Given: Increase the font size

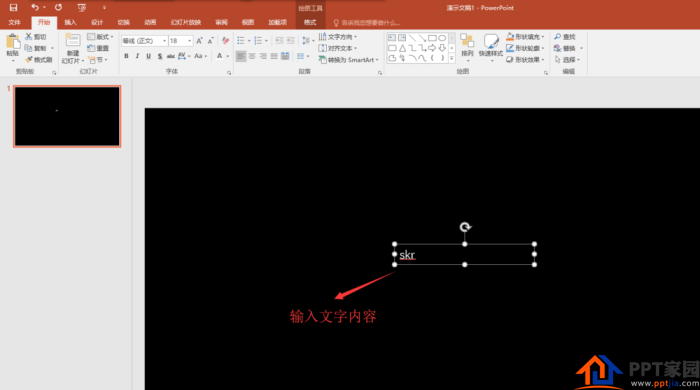Looking at the screenshot, I should coord(199,41).
